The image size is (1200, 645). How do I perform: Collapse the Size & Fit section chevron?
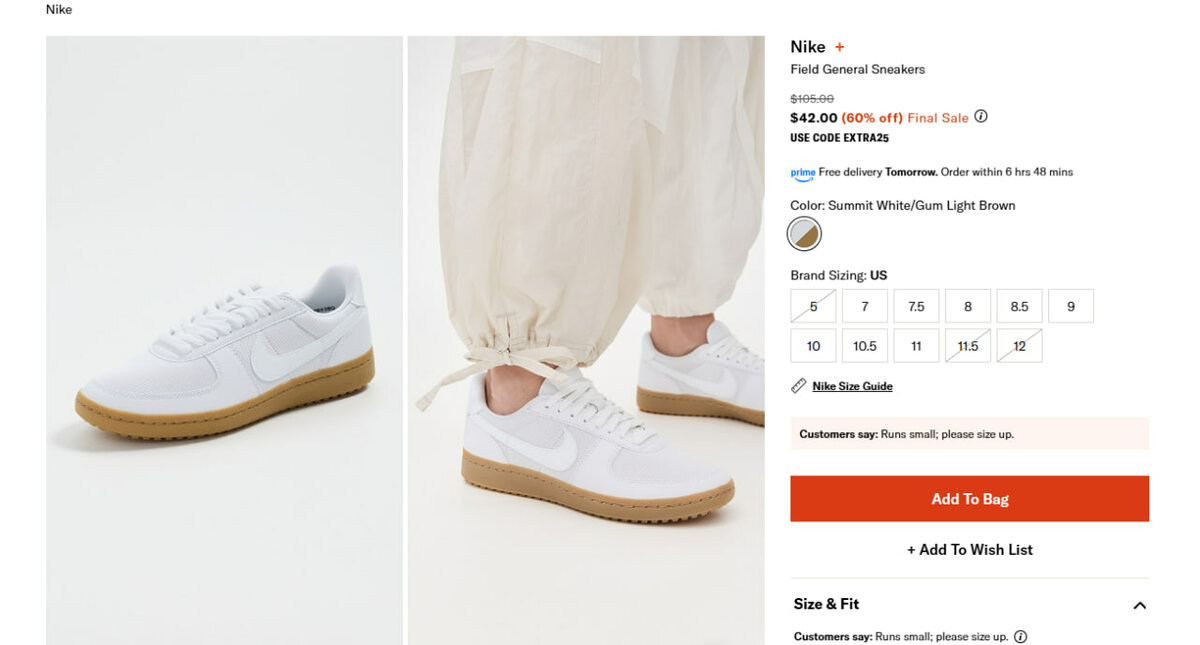point(1139,605)
